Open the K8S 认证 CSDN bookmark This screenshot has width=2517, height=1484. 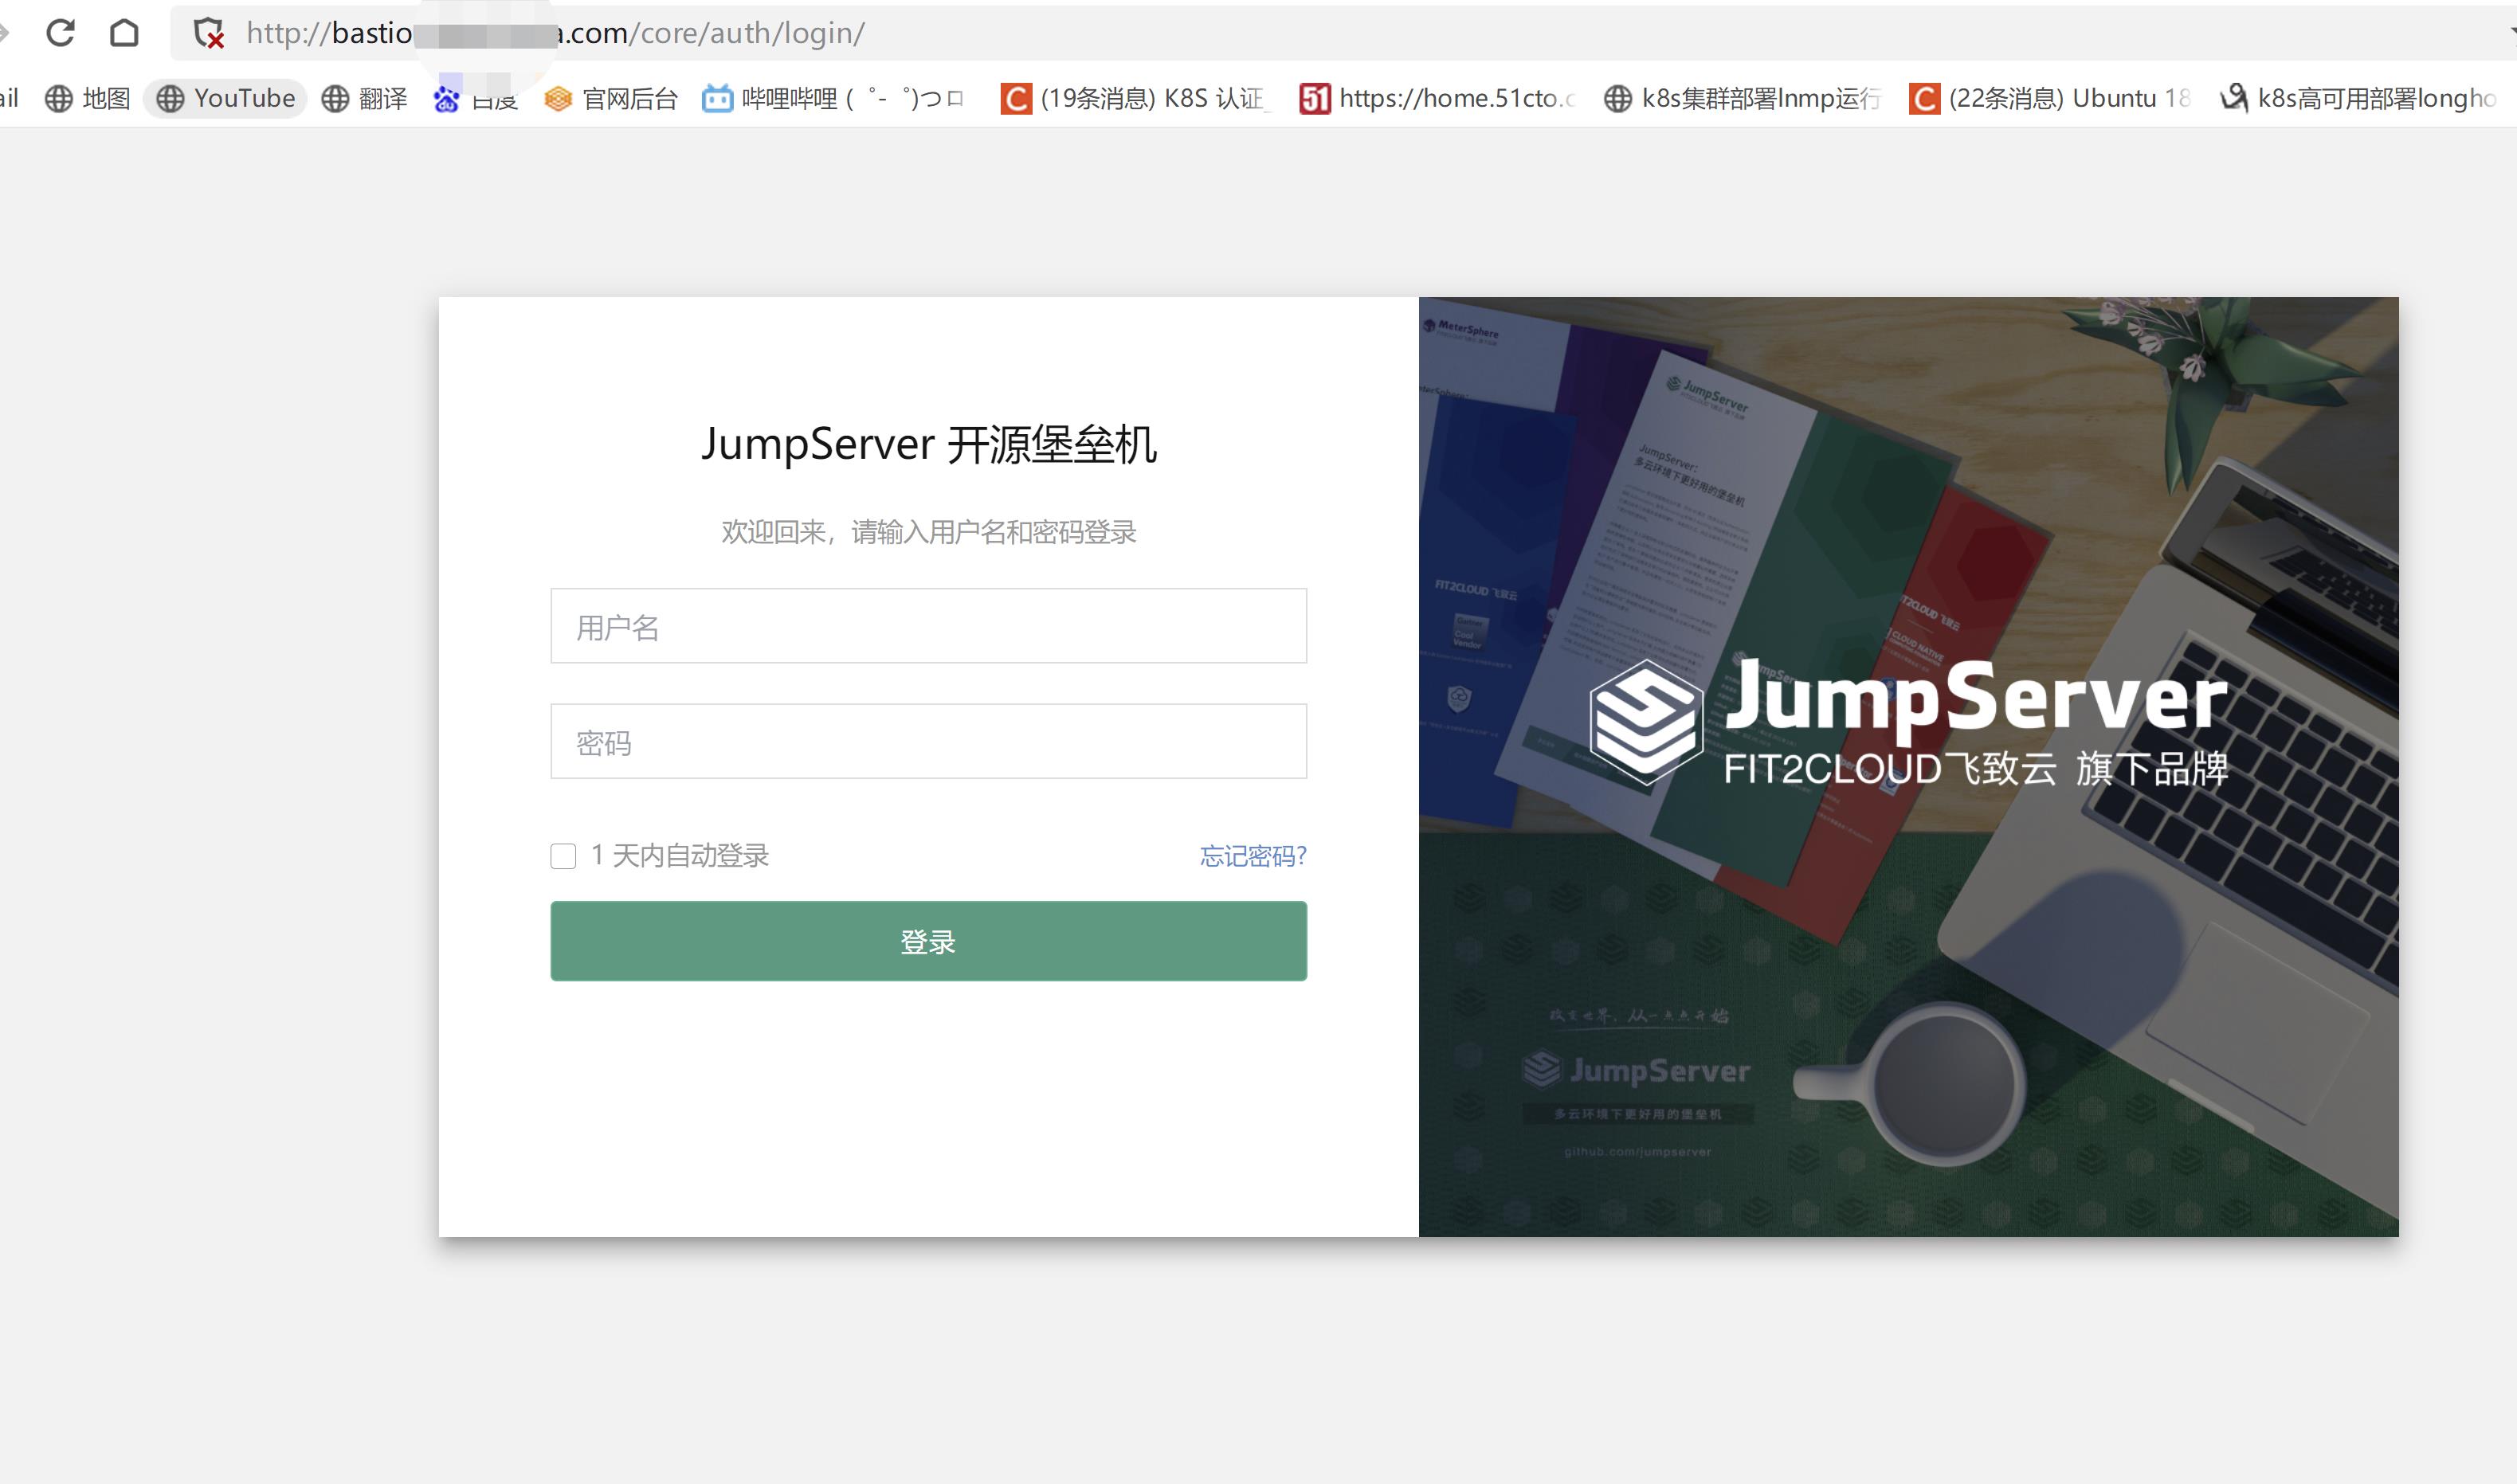point(1134,98)
